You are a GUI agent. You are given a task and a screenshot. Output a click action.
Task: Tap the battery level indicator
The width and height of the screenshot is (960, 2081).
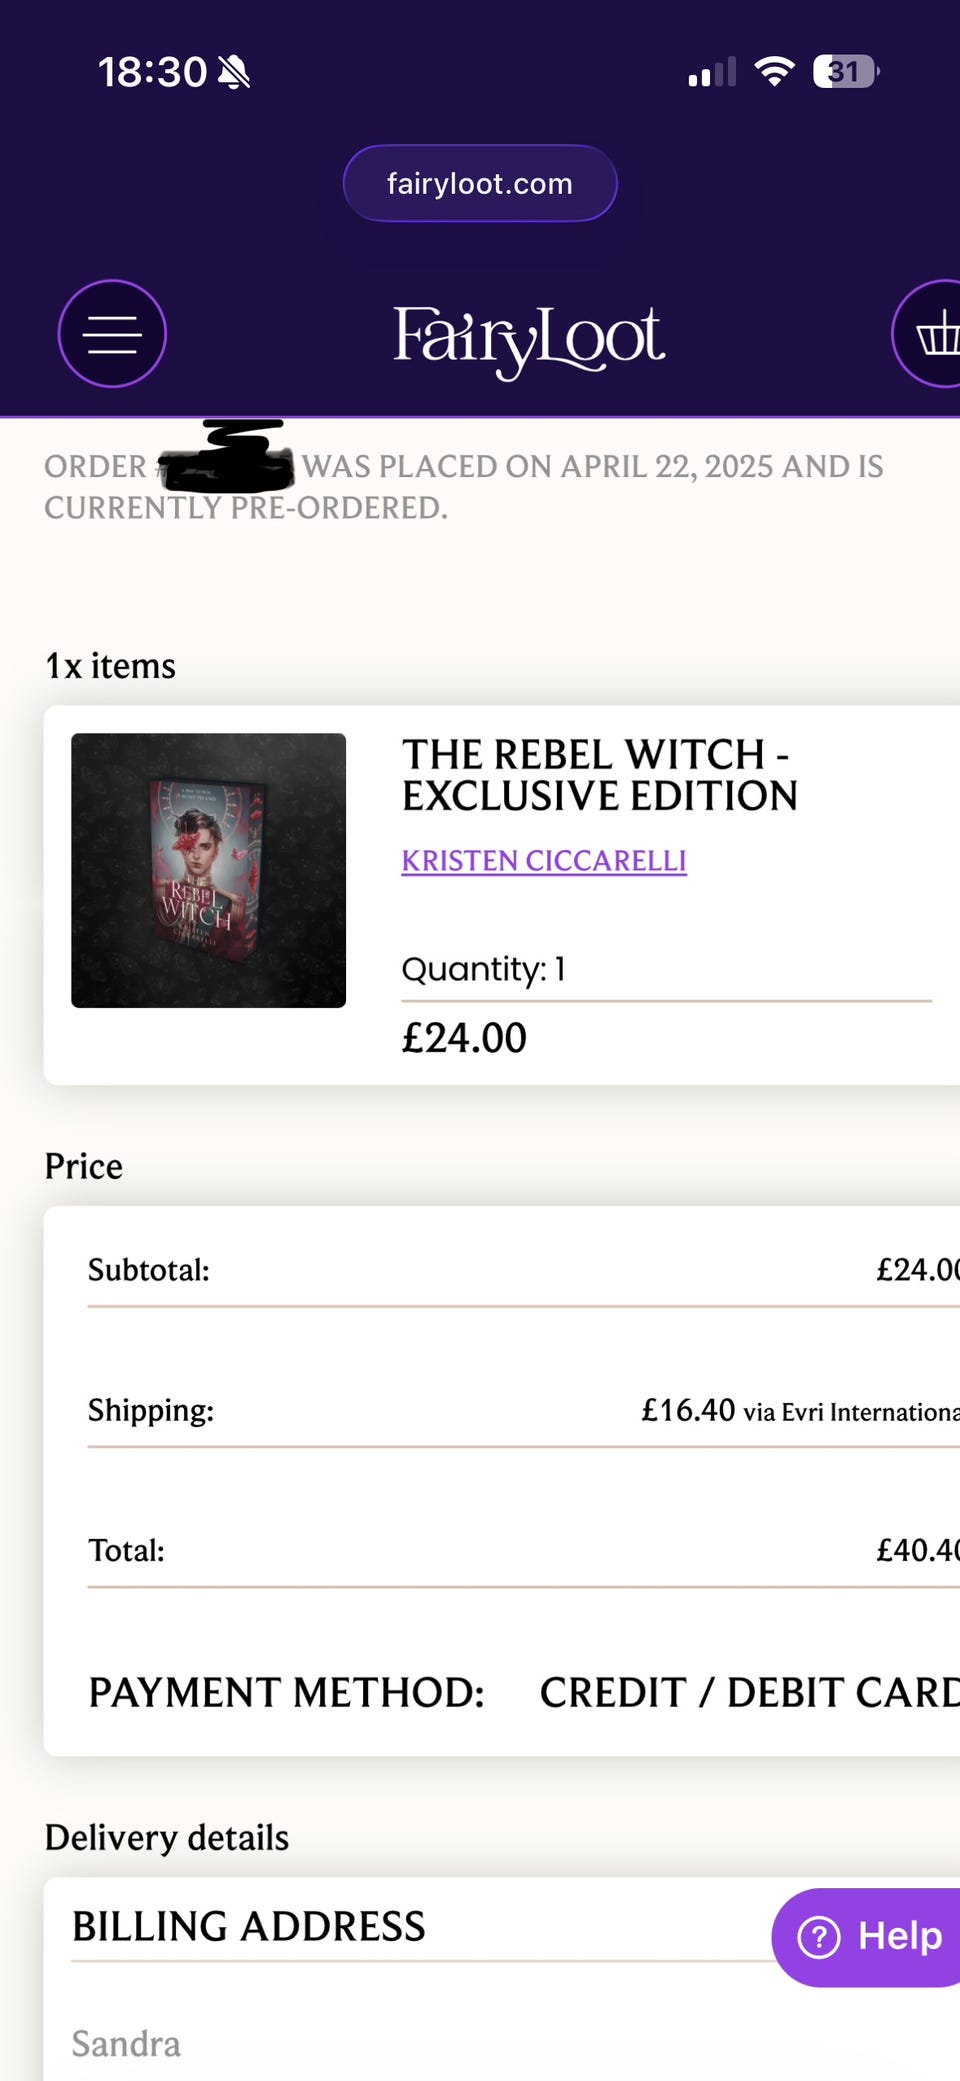pyautogui.click(x=845, y=72)
